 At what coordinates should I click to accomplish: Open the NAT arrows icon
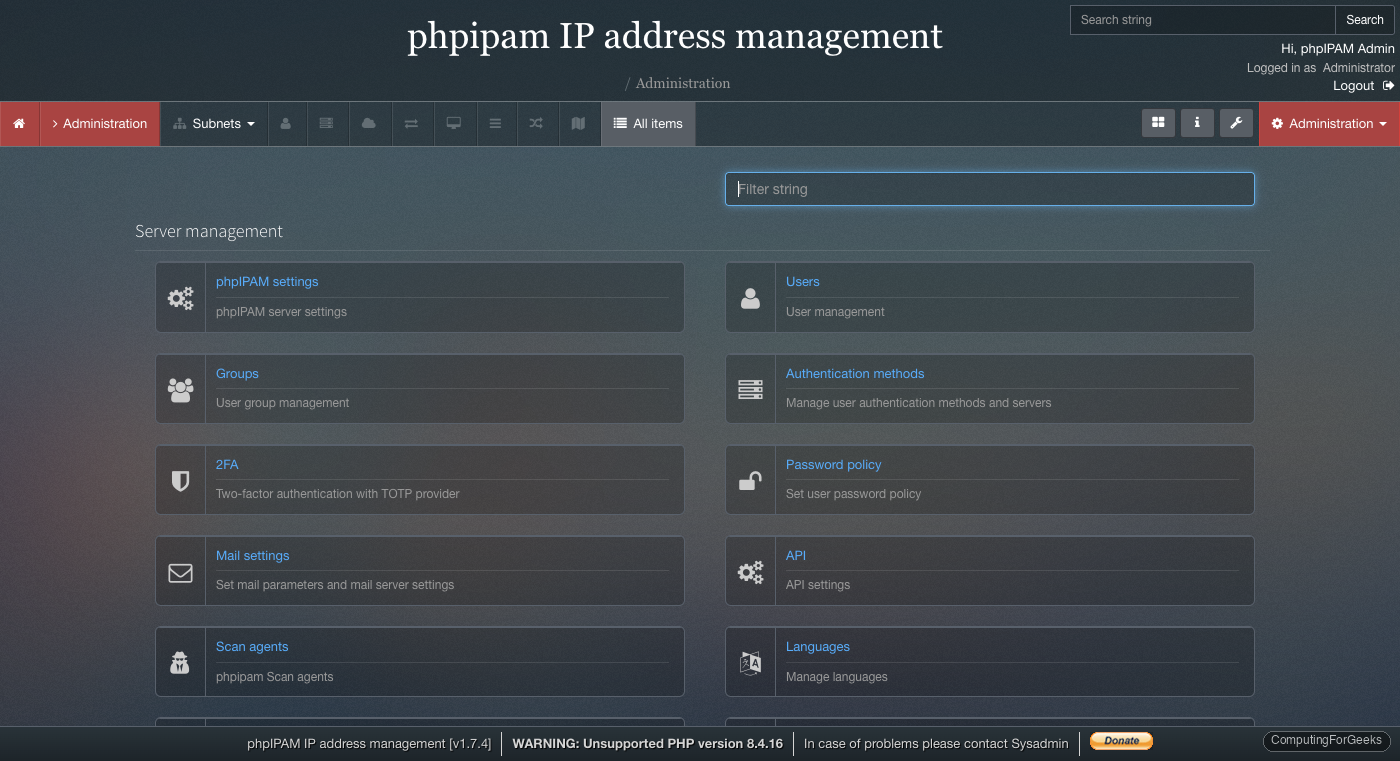click(x=412, y=123)
